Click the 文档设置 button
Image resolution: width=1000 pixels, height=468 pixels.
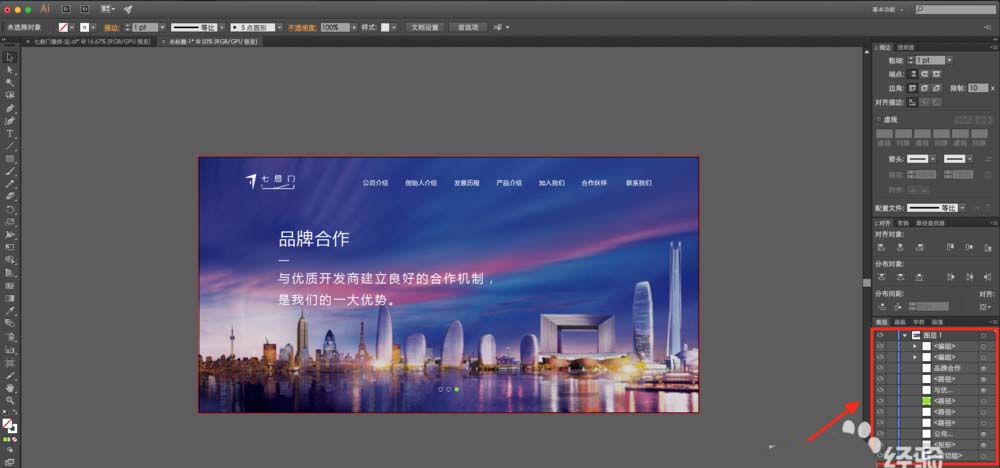424,27
